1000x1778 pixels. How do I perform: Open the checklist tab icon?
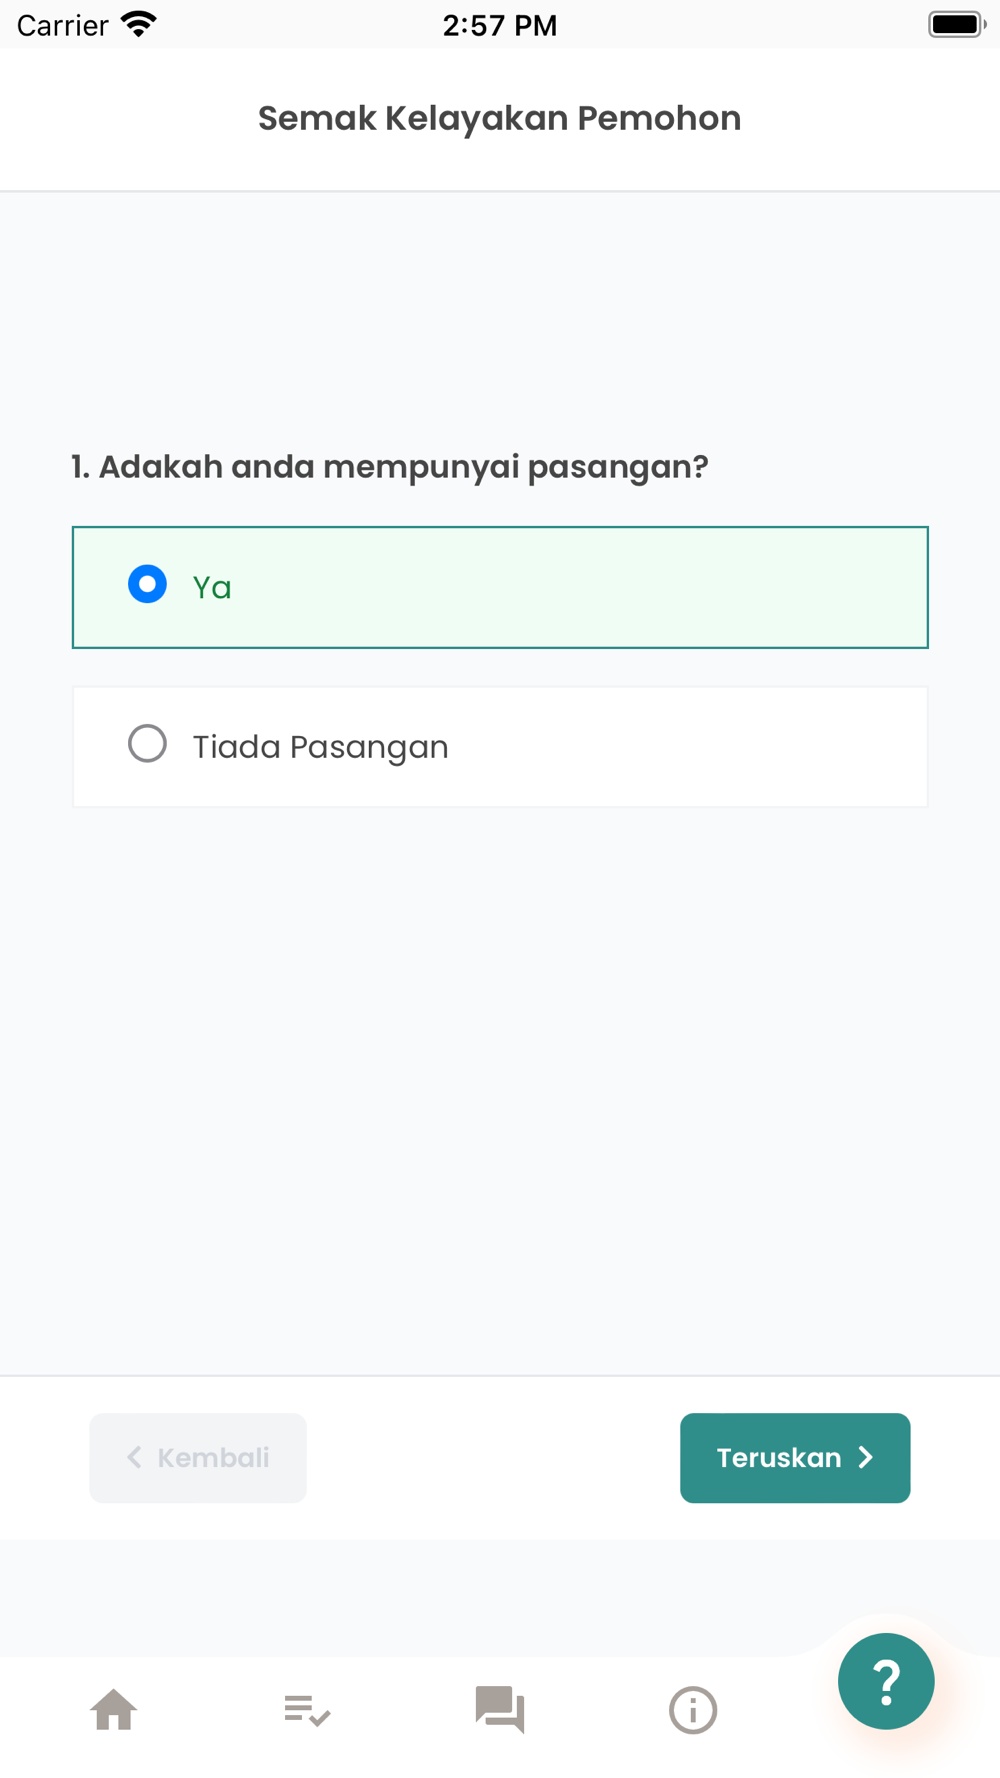click(307, 1710)
